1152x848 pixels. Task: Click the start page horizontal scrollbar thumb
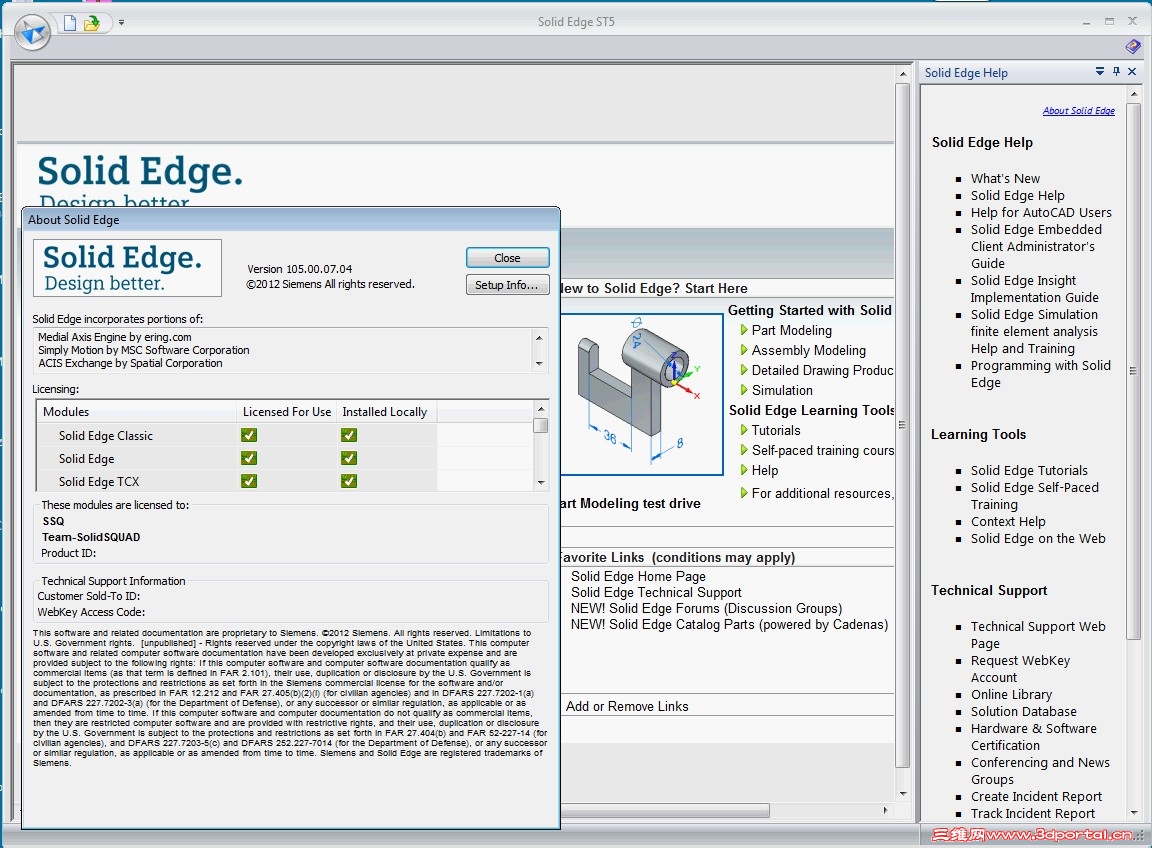coord(666,811)
